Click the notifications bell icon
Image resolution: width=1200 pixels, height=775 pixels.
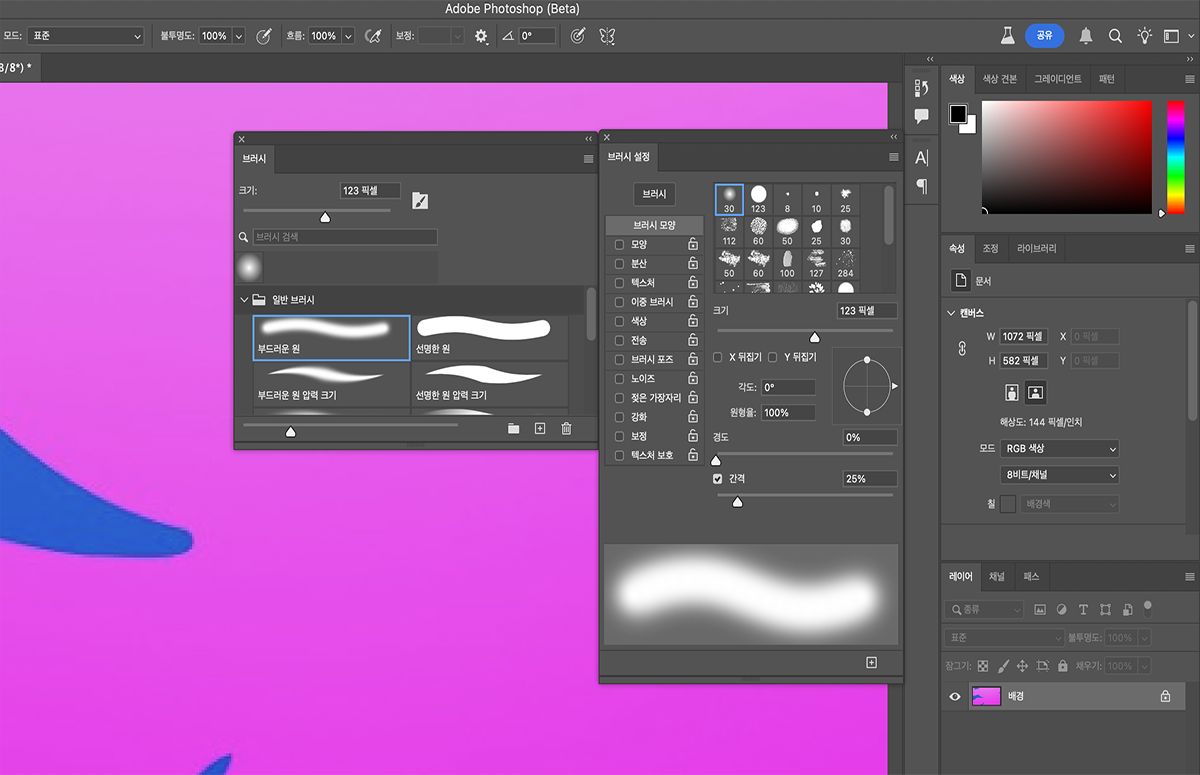[1086, 36]
